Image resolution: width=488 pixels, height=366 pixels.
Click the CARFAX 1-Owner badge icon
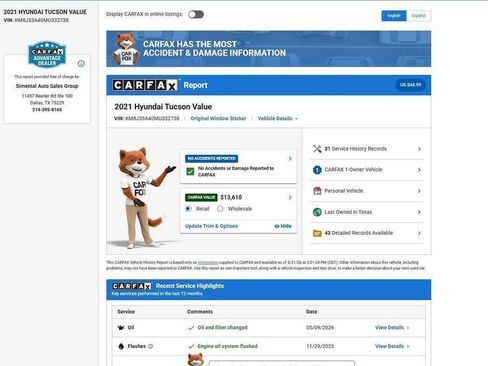[317, 170]
